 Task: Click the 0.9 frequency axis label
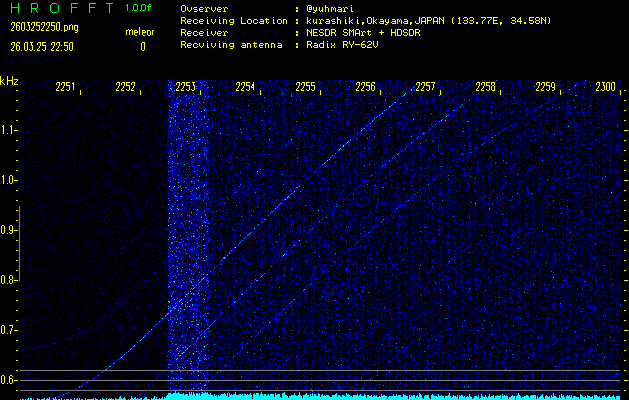click(x=9, y=230)
